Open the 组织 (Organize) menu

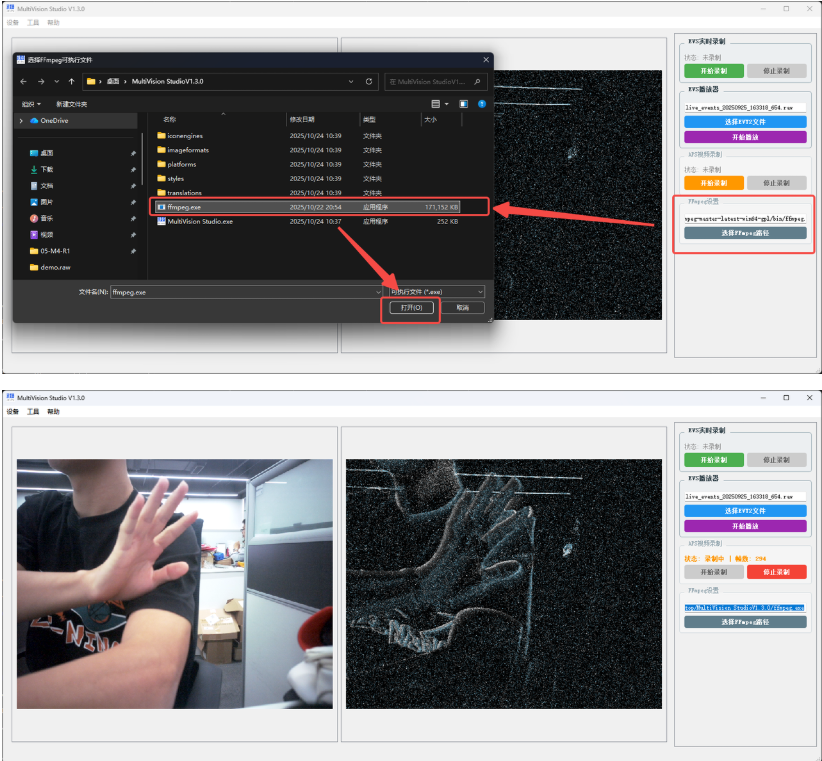[x=31, y=104]
